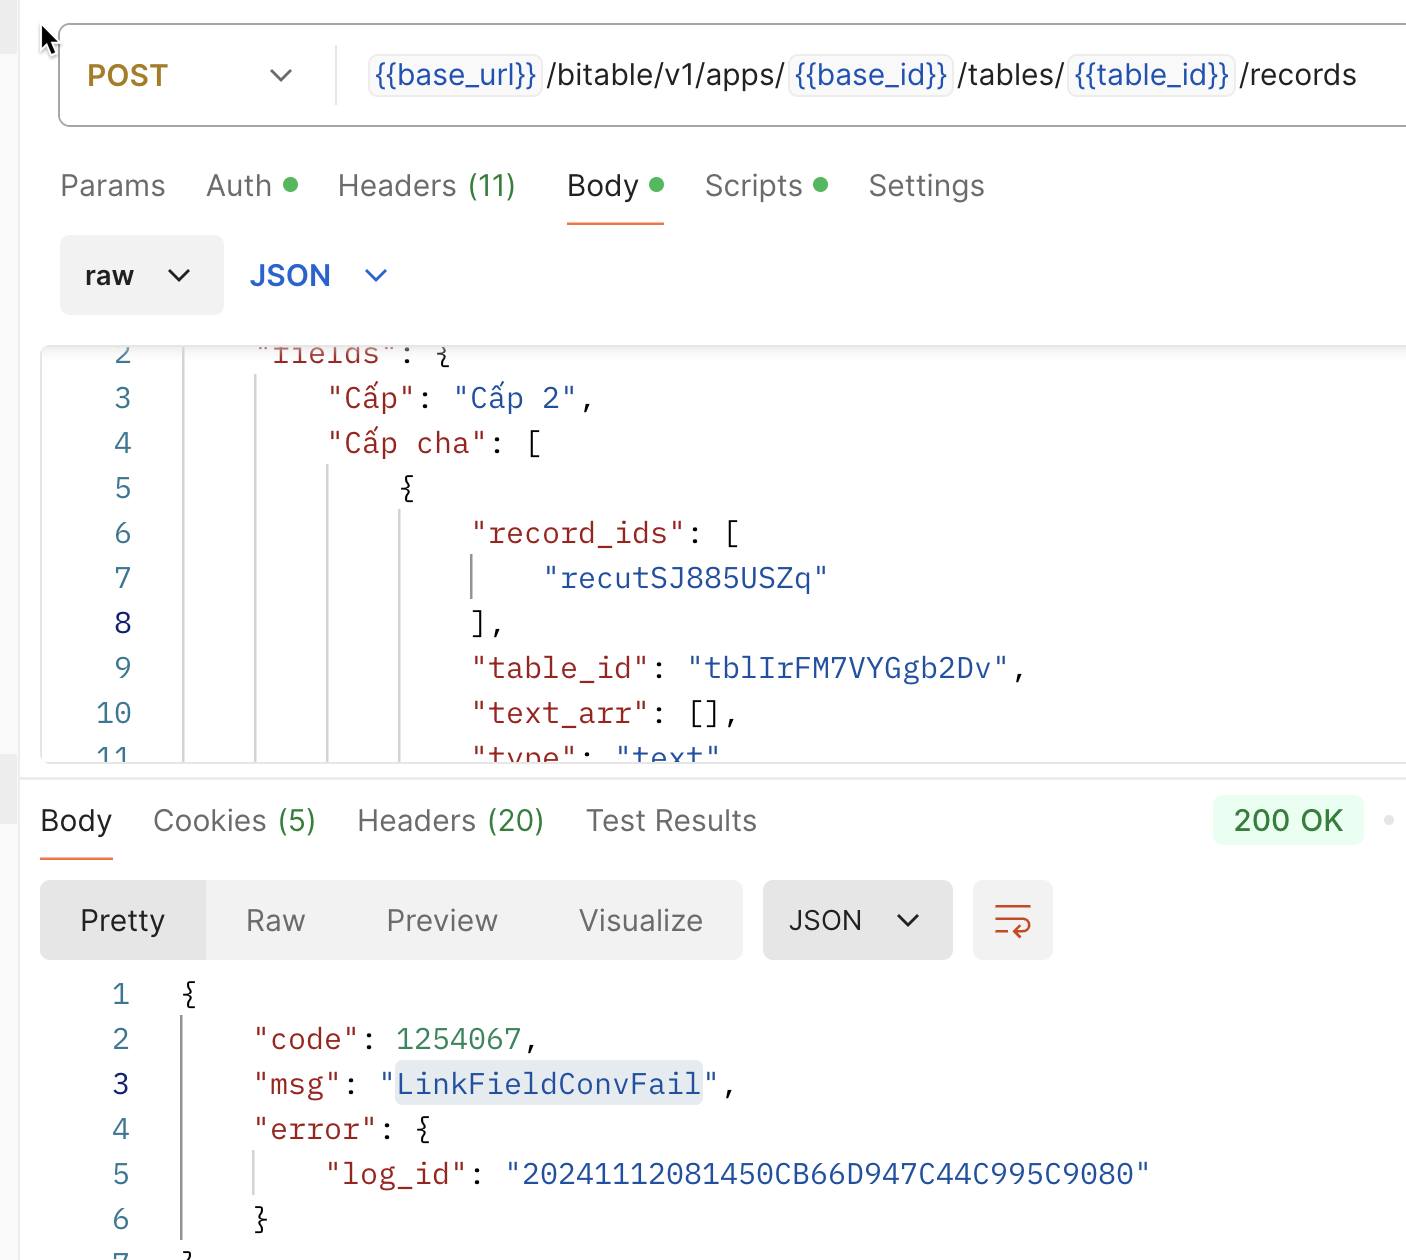Open the JSON request language dropdown
This screenshot has height=1260, width=1406.
[x=318, y=275]
